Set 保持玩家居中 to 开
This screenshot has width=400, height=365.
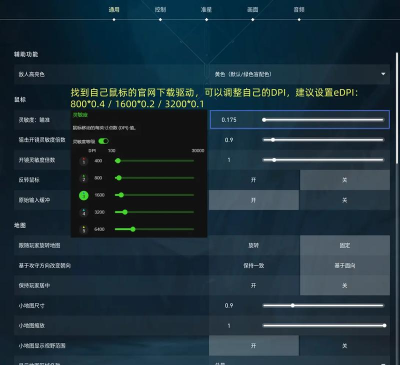pyautogui.click(x=254, y=286)
